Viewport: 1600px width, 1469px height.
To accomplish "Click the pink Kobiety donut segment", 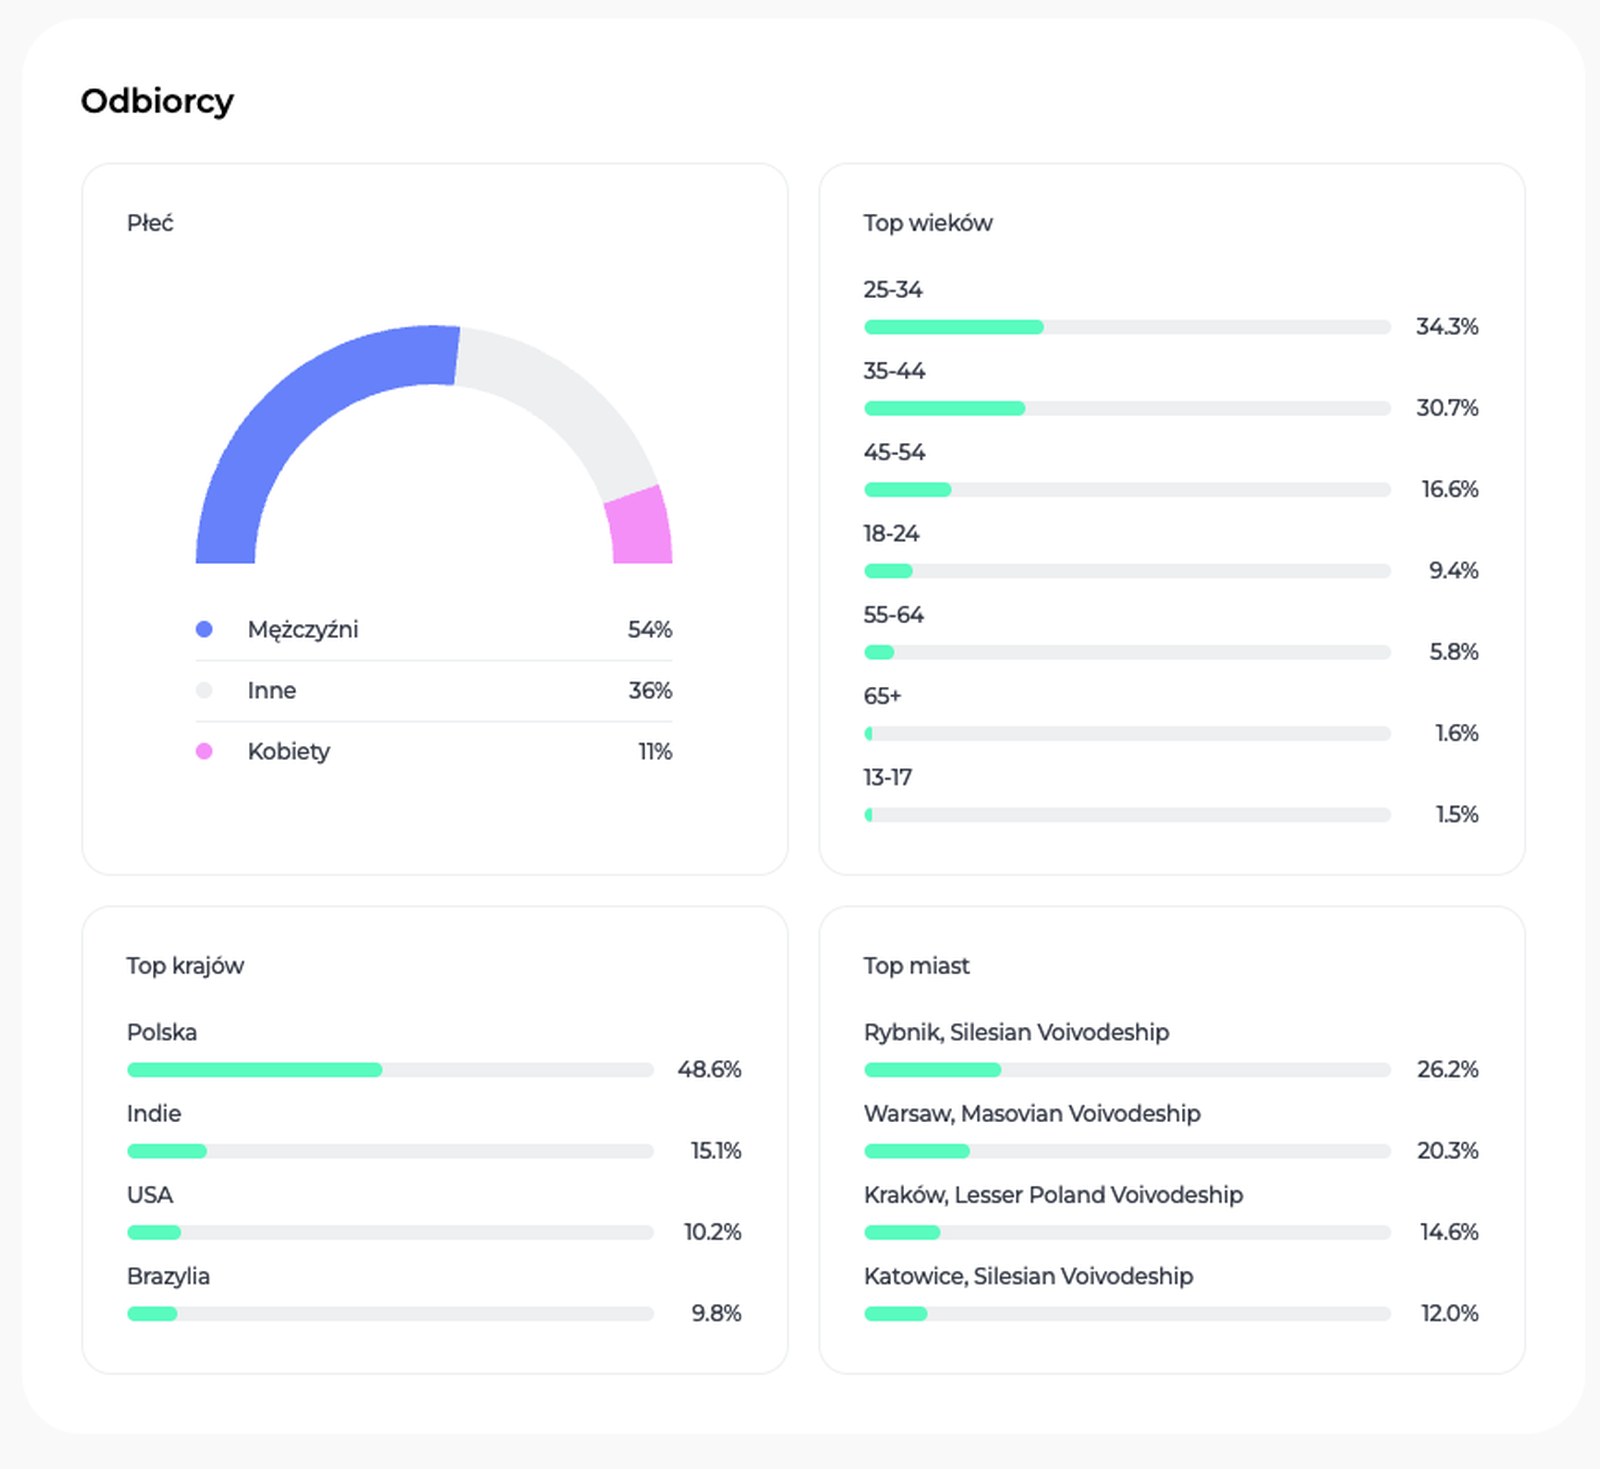I will (640, 527).
